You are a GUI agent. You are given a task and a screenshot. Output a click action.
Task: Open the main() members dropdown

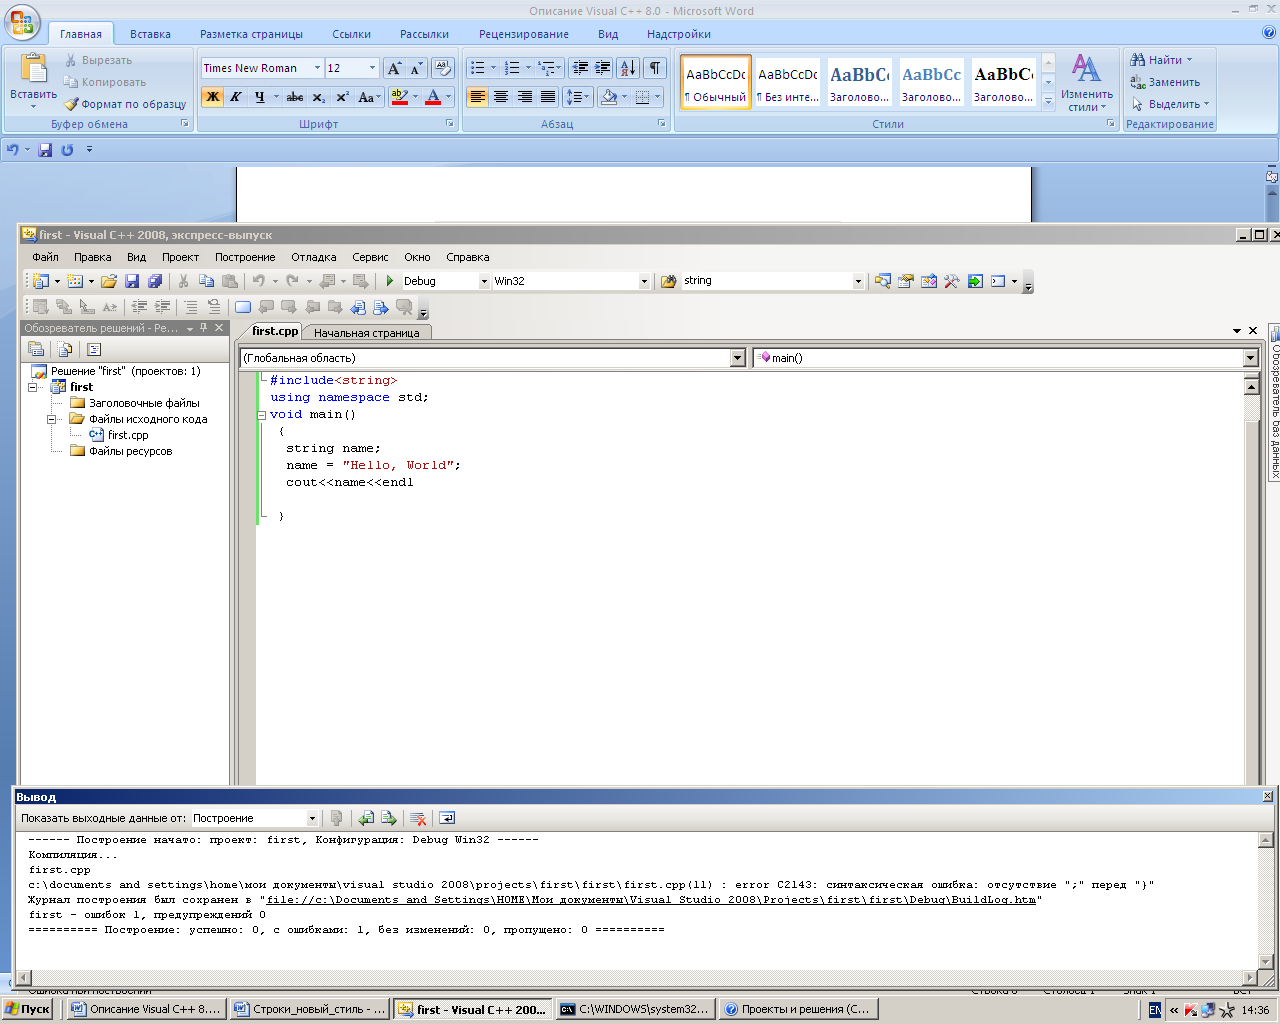[1250, 358]
